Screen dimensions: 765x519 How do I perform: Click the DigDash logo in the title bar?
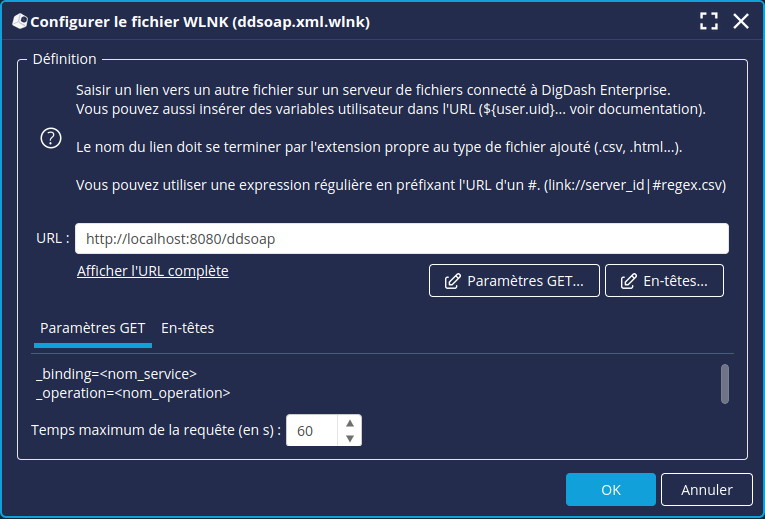(x=19, y=21)
